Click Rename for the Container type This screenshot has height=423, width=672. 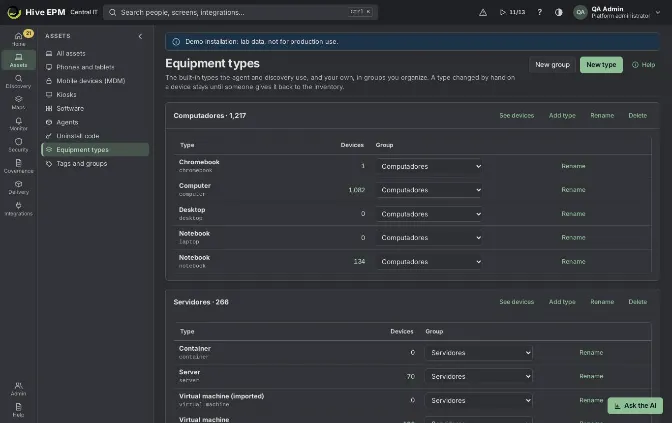[x=591, y=353]
